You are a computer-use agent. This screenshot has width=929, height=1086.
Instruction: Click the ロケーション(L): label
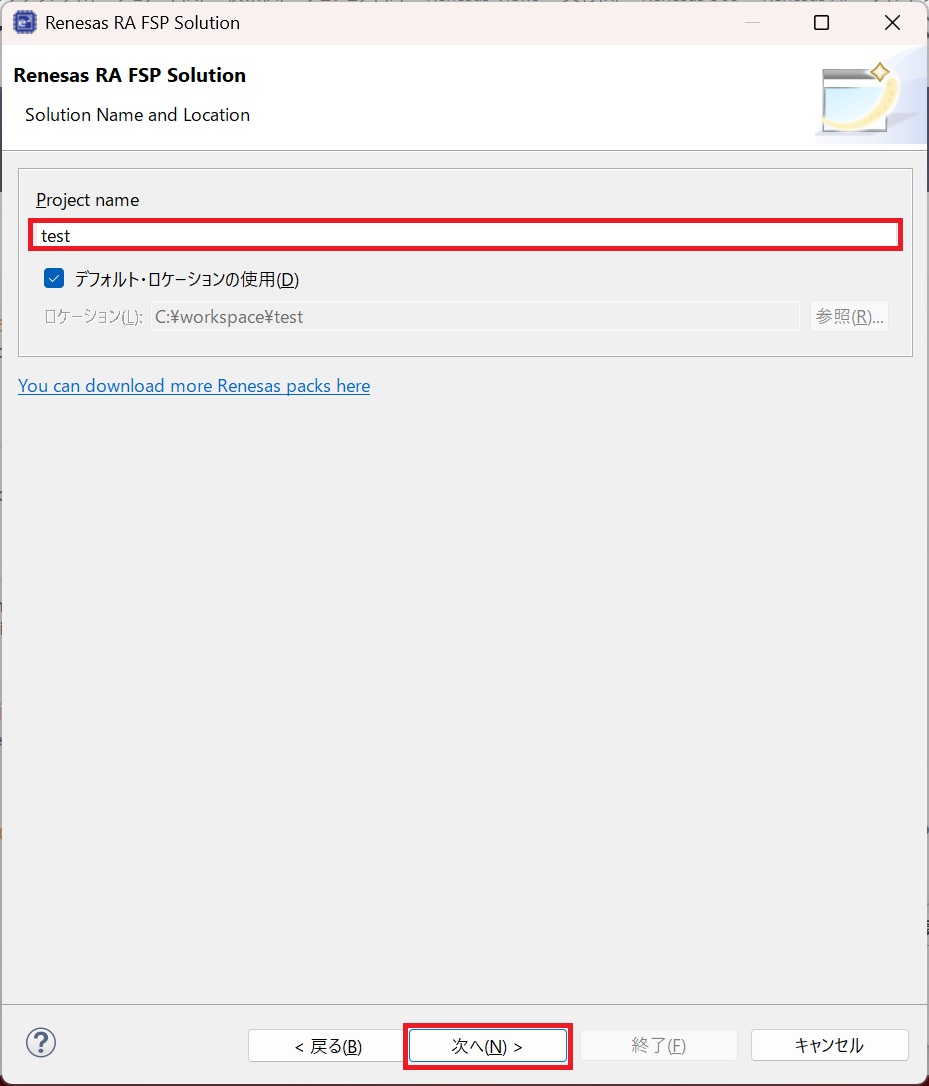[94, 317]
